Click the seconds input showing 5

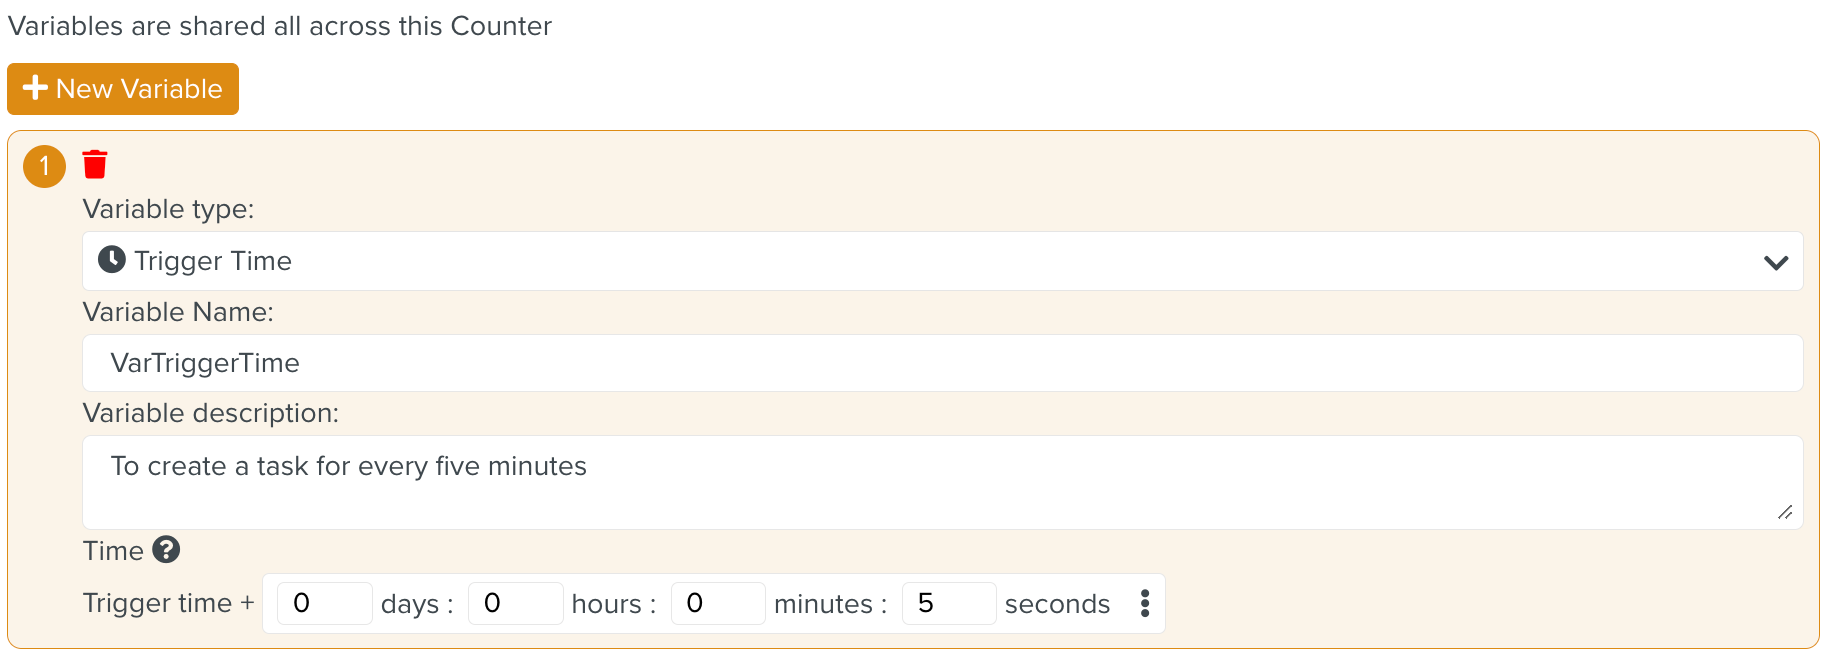click(948, 603)
